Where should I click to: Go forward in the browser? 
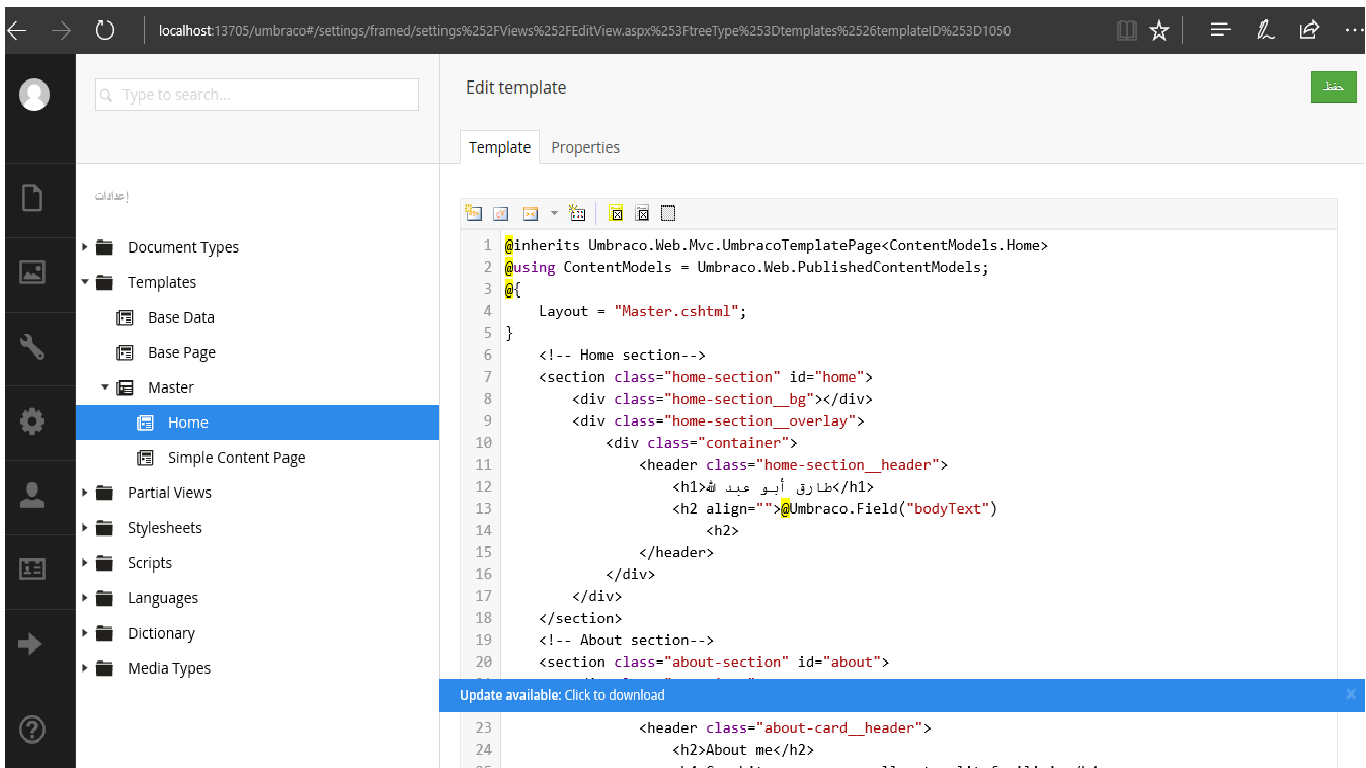pyautogui.click(x=61, y=31)
